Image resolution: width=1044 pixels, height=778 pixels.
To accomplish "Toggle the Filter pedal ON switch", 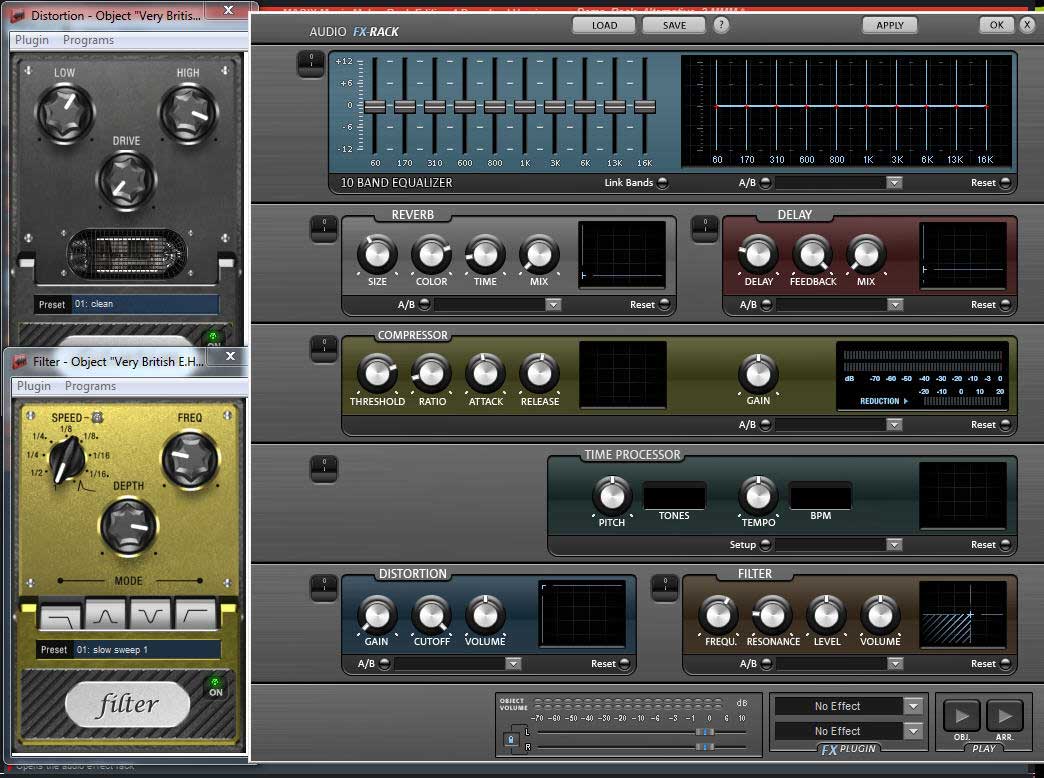I will [214, 687].
